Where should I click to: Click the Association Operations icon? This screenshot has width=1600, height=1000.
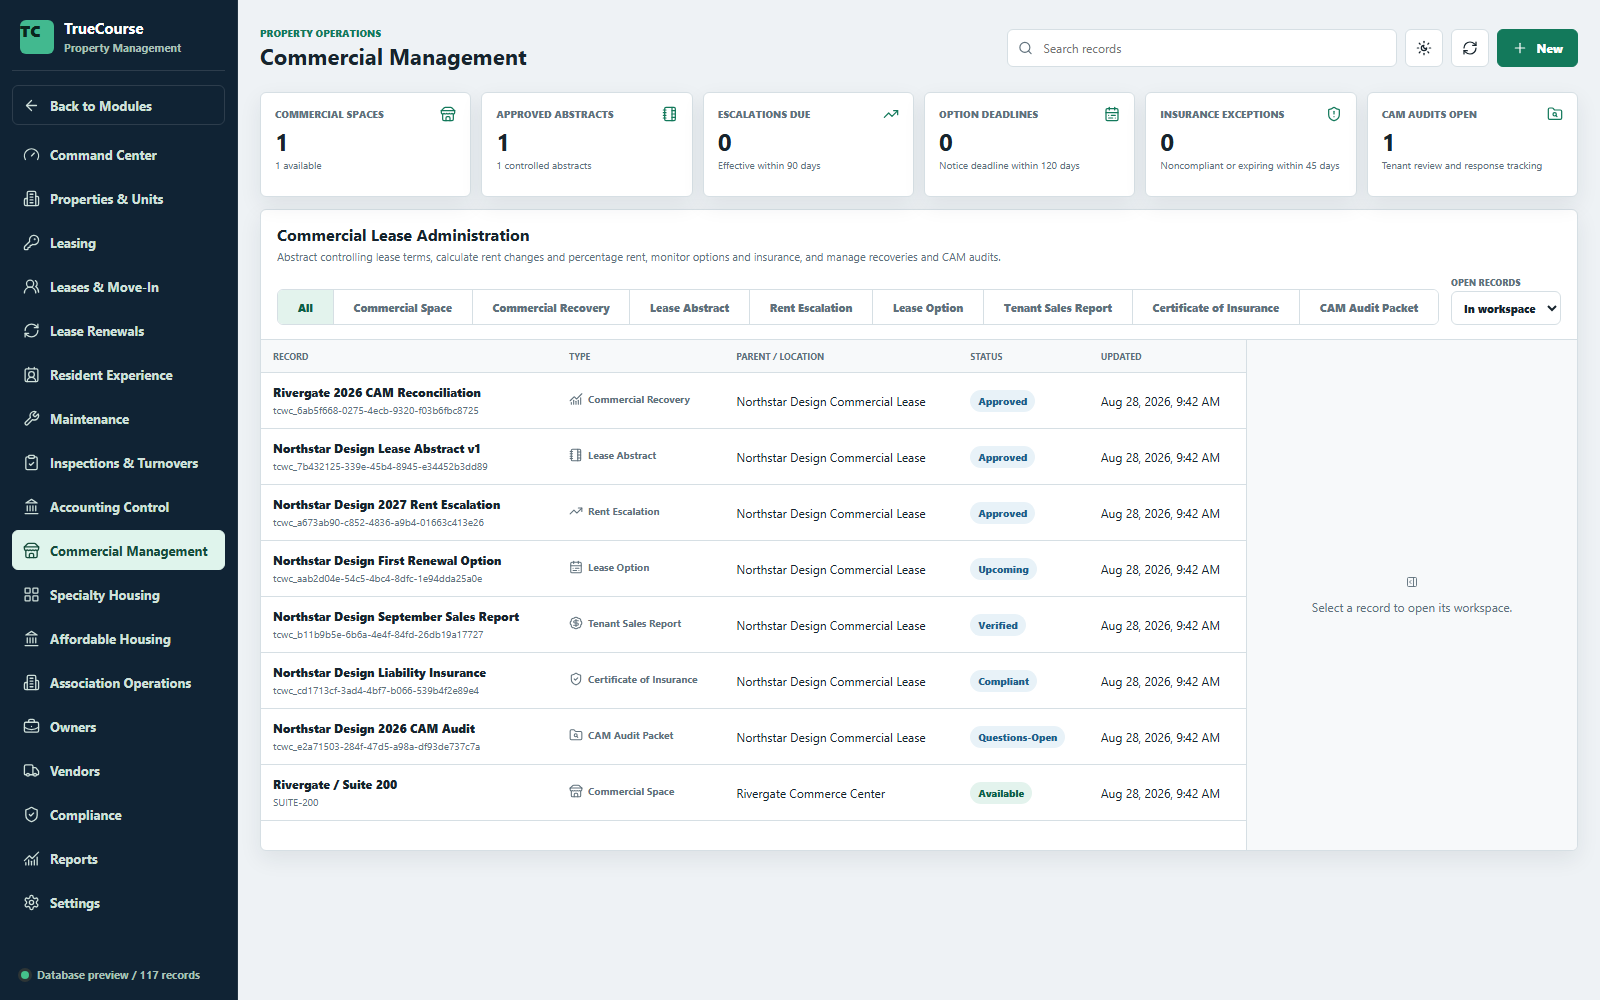(32, 683)
